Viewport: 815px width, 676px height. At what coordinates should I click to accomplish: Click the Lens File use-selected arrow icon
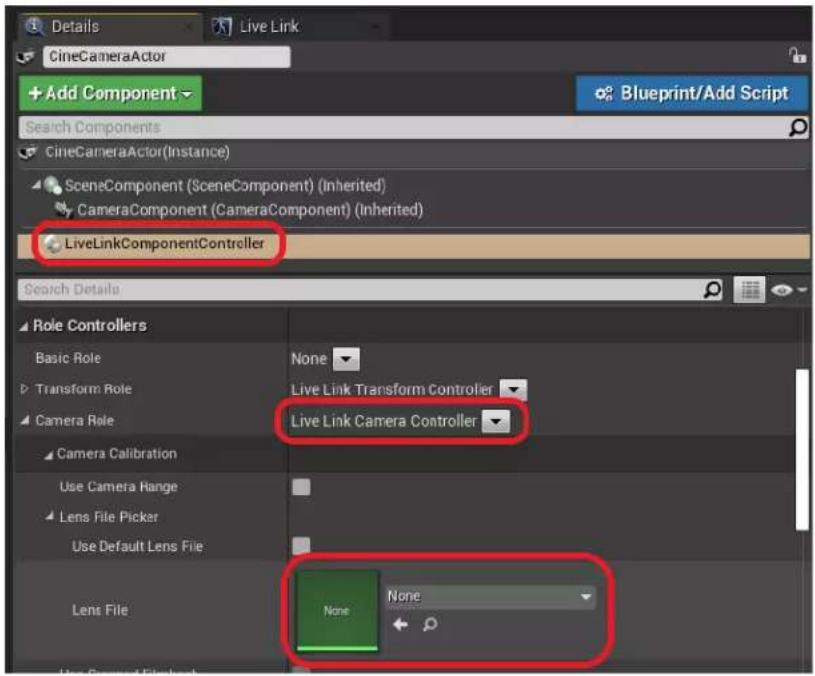(400, 624)
